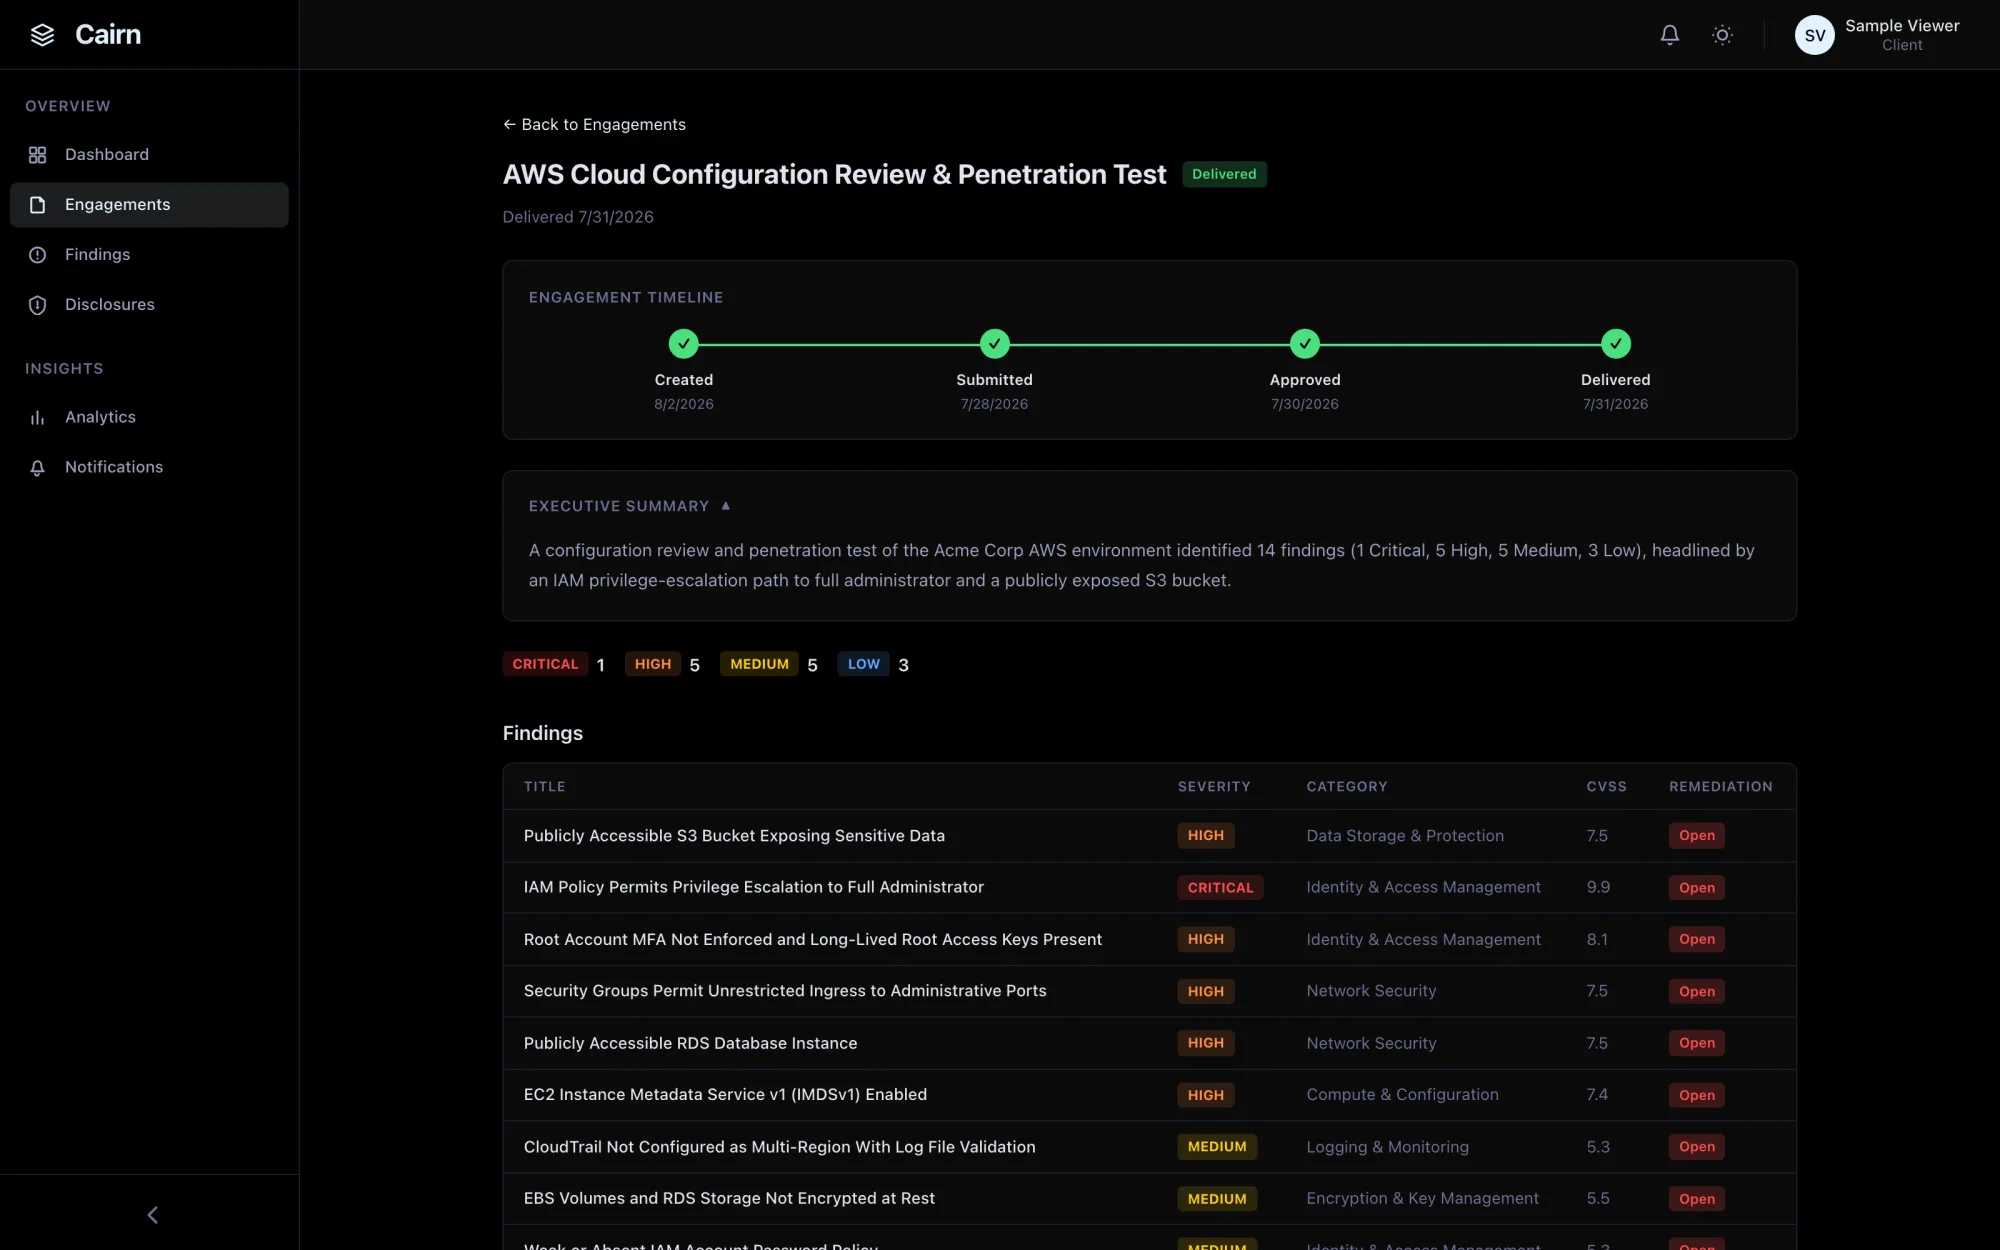Open 'Publicly Accessible RDS Database Instance' finding
This screenshot has width=2000, height=1250.
(691, 1043)
